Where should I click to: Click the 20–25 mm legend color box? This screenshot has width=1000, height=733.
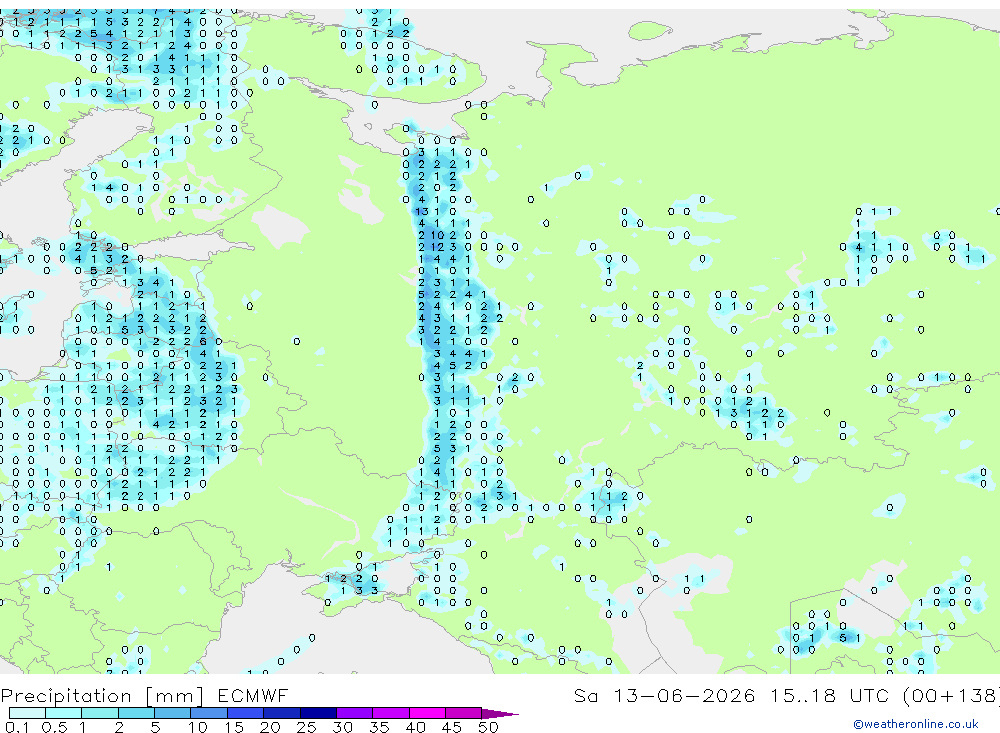282,713
